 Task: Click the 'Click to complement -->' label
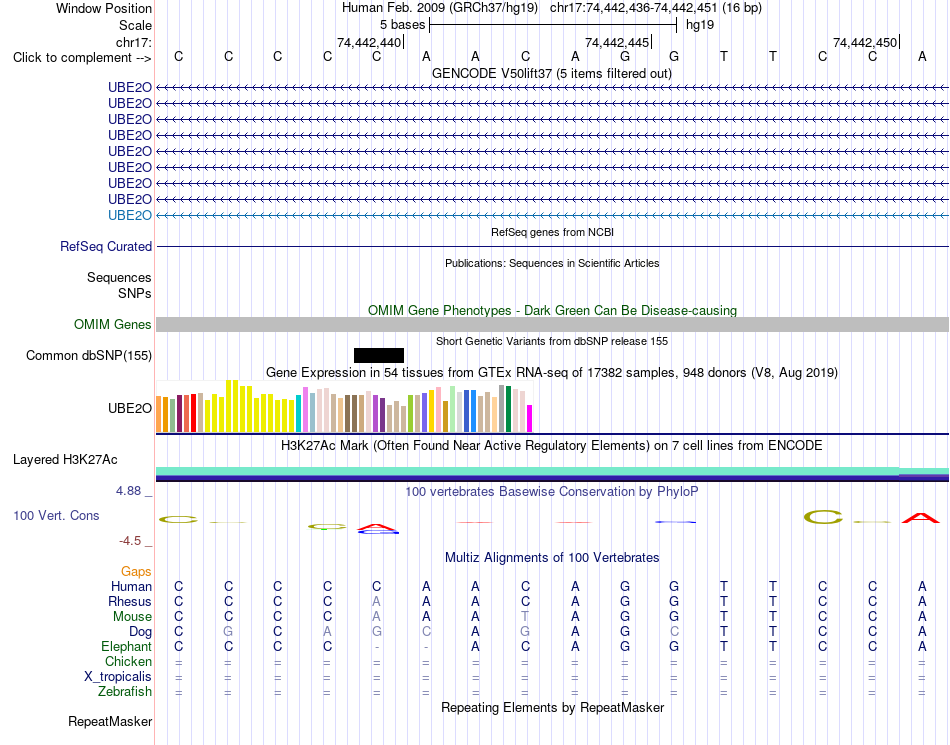[82, 58]
